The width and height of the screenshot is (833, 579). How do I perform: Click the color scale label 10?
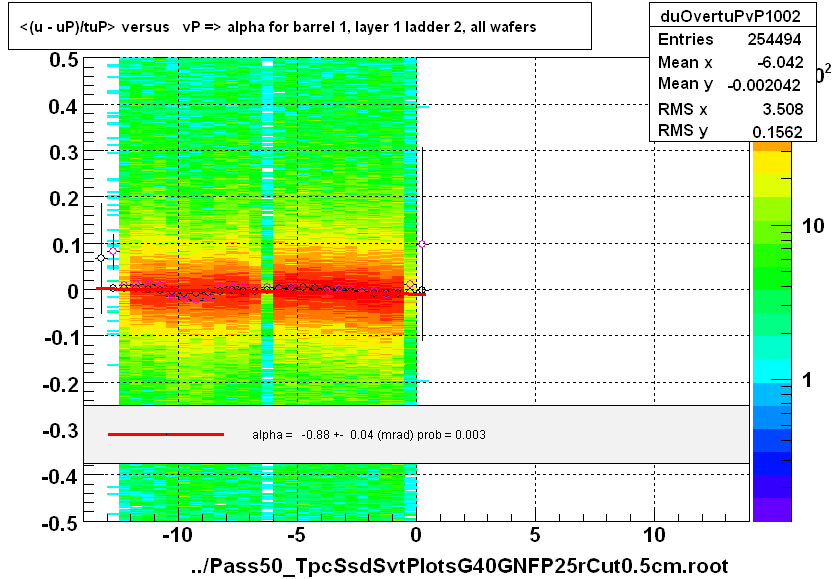tap(813, 226)
